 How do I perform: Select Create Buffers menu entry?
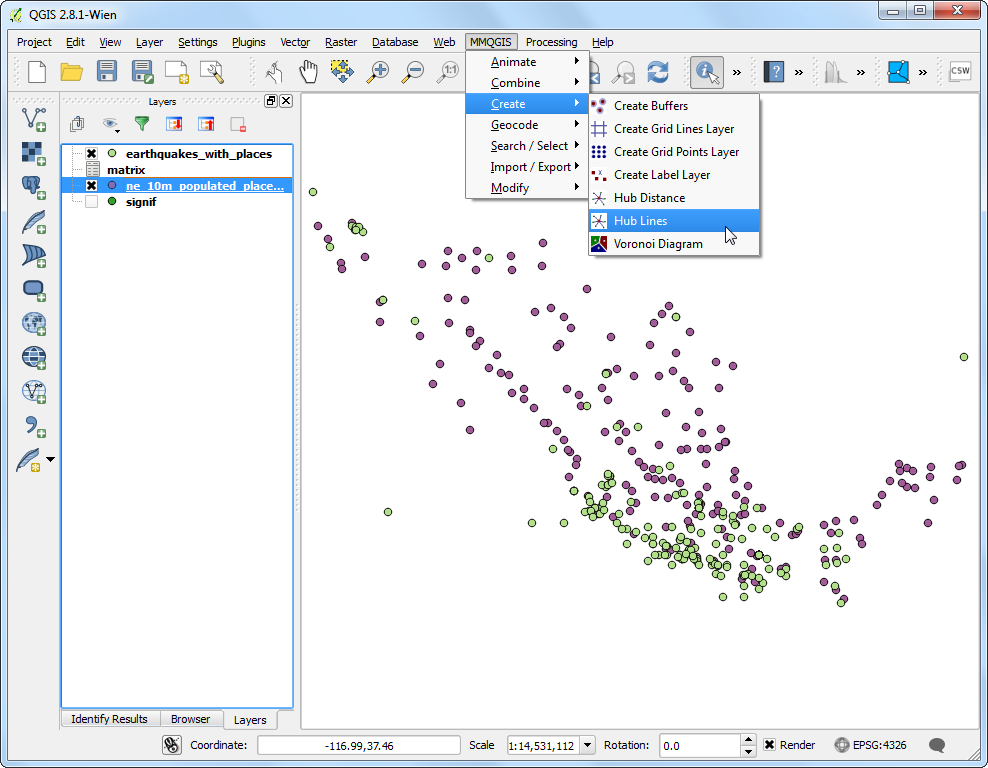point(674,106)
